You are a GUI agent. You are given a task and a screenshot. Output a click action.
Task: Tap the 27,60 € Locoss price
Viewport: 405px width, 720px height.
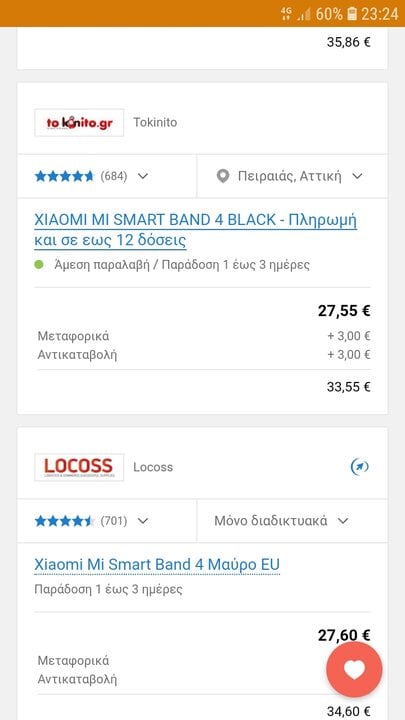[x=344, y=636]
